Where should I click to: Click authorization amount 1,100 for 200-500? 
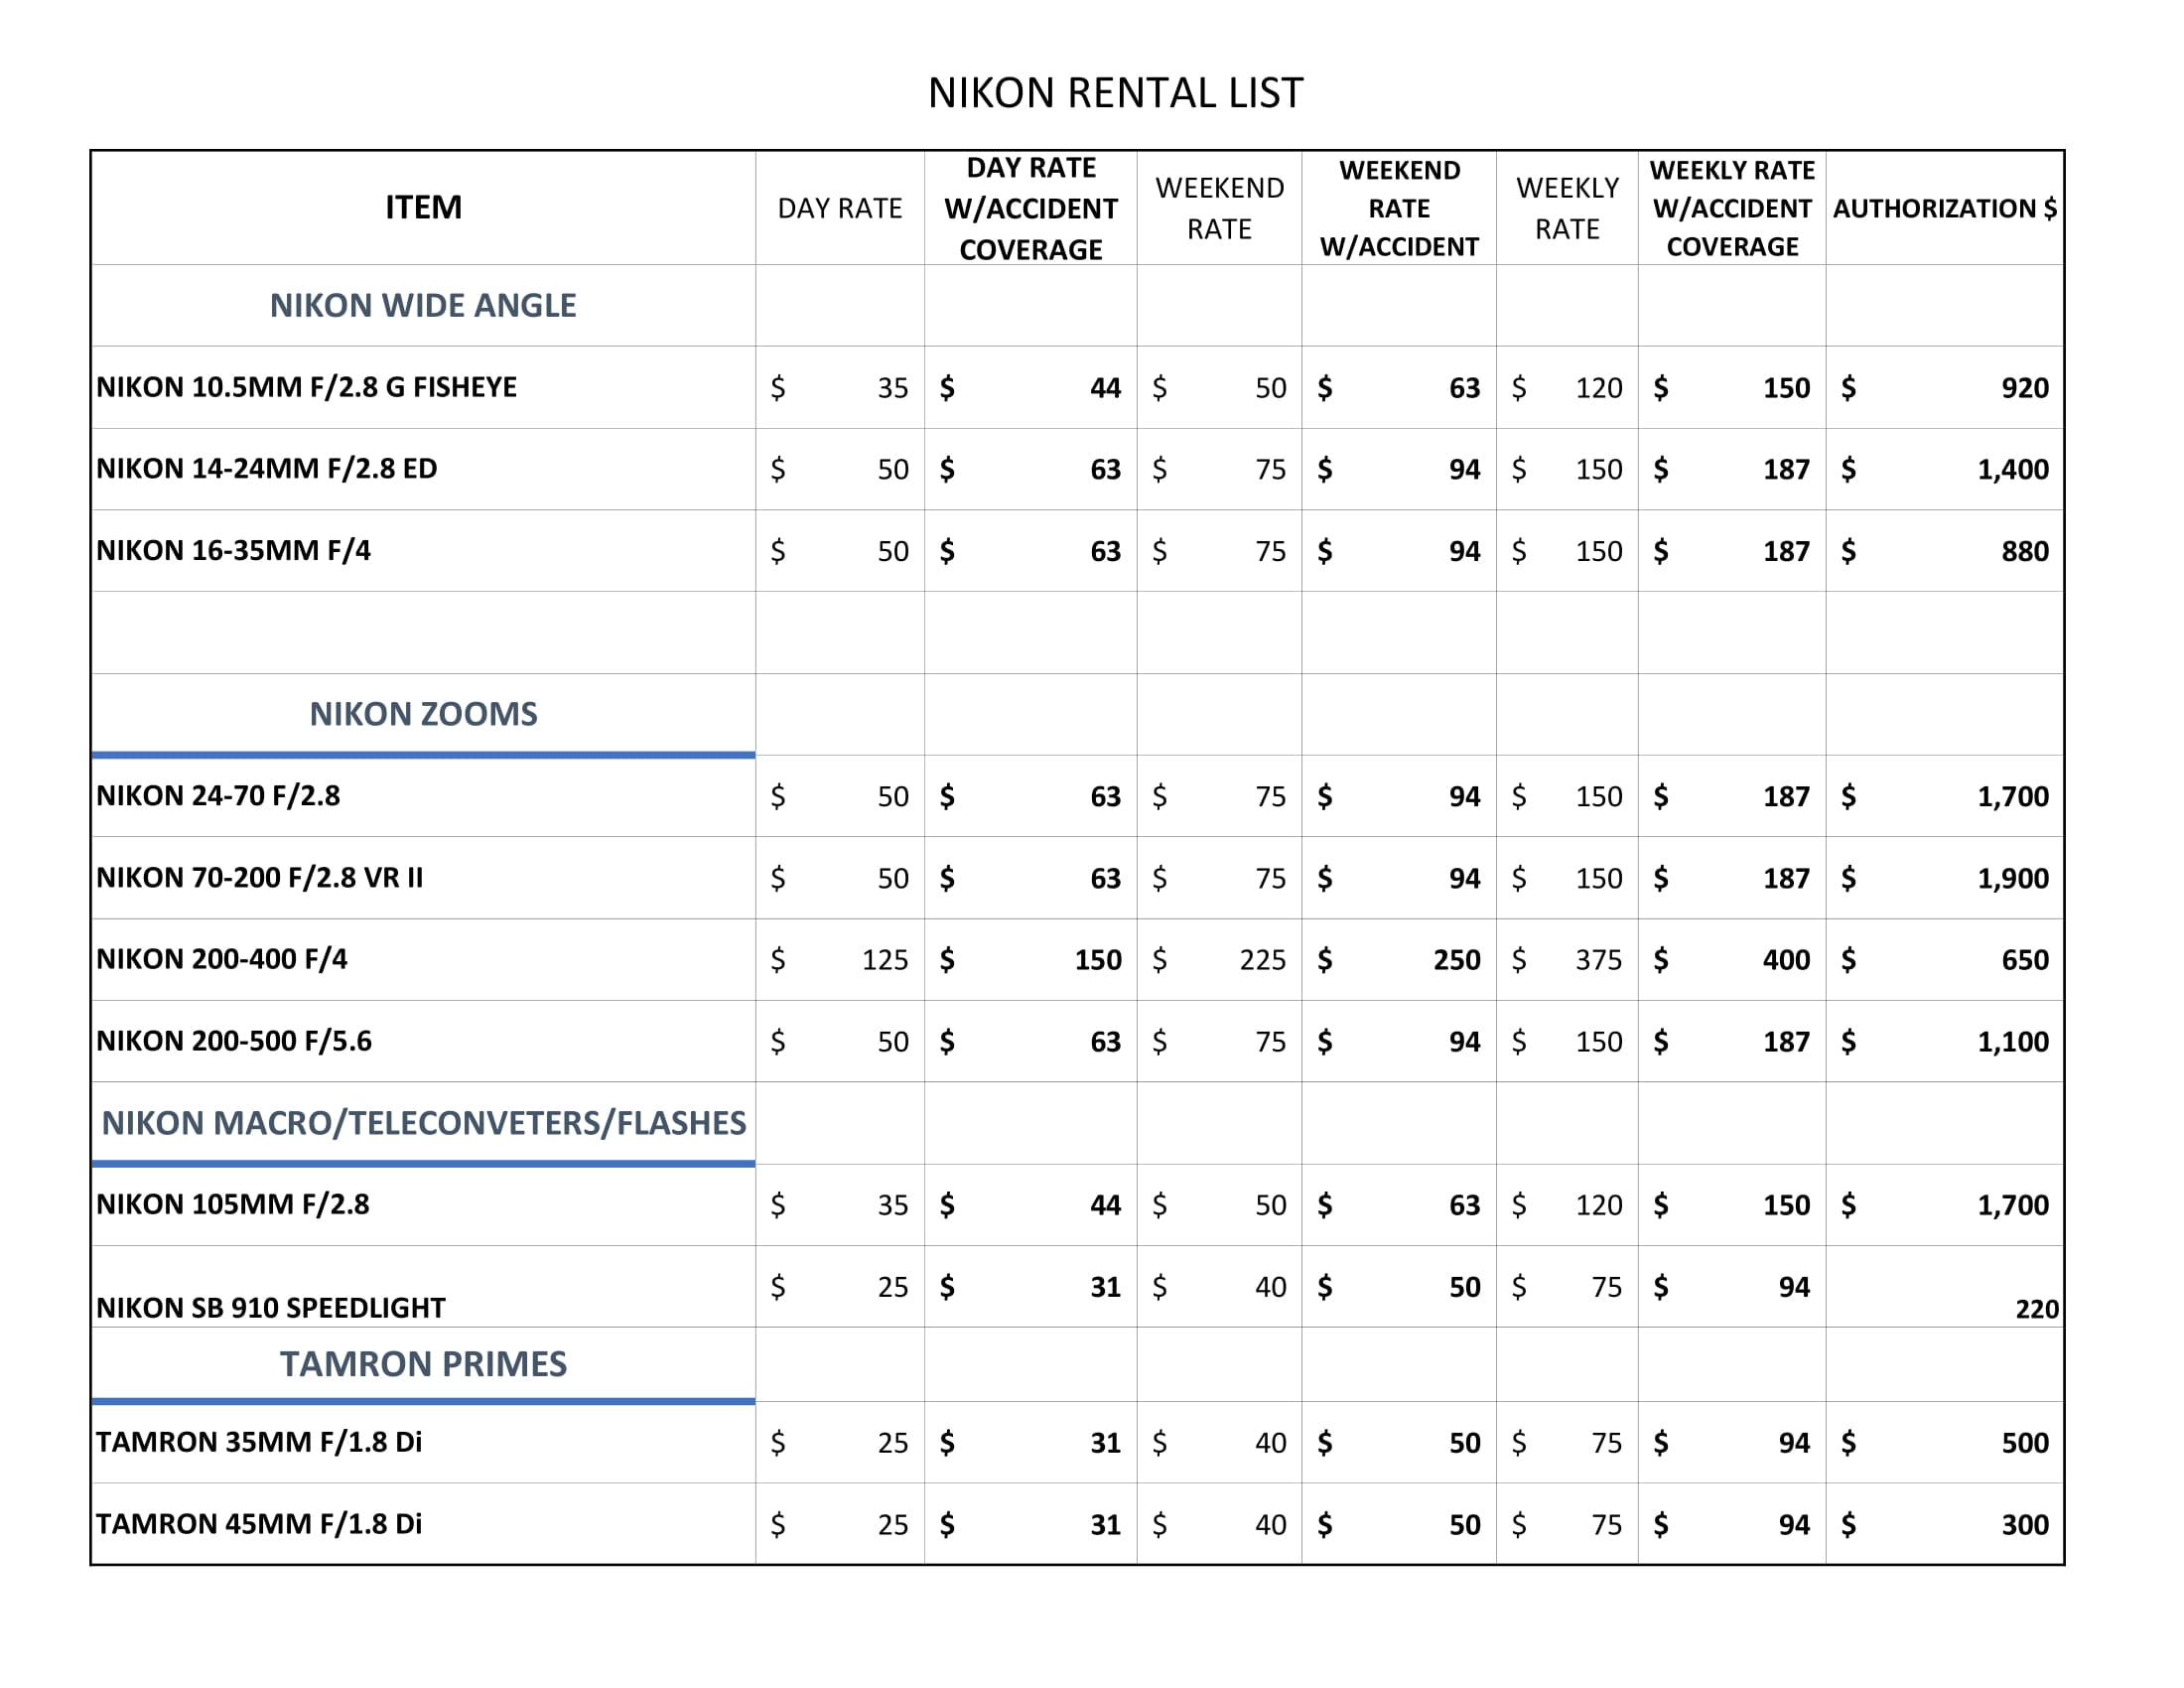pos(2012,1042)
